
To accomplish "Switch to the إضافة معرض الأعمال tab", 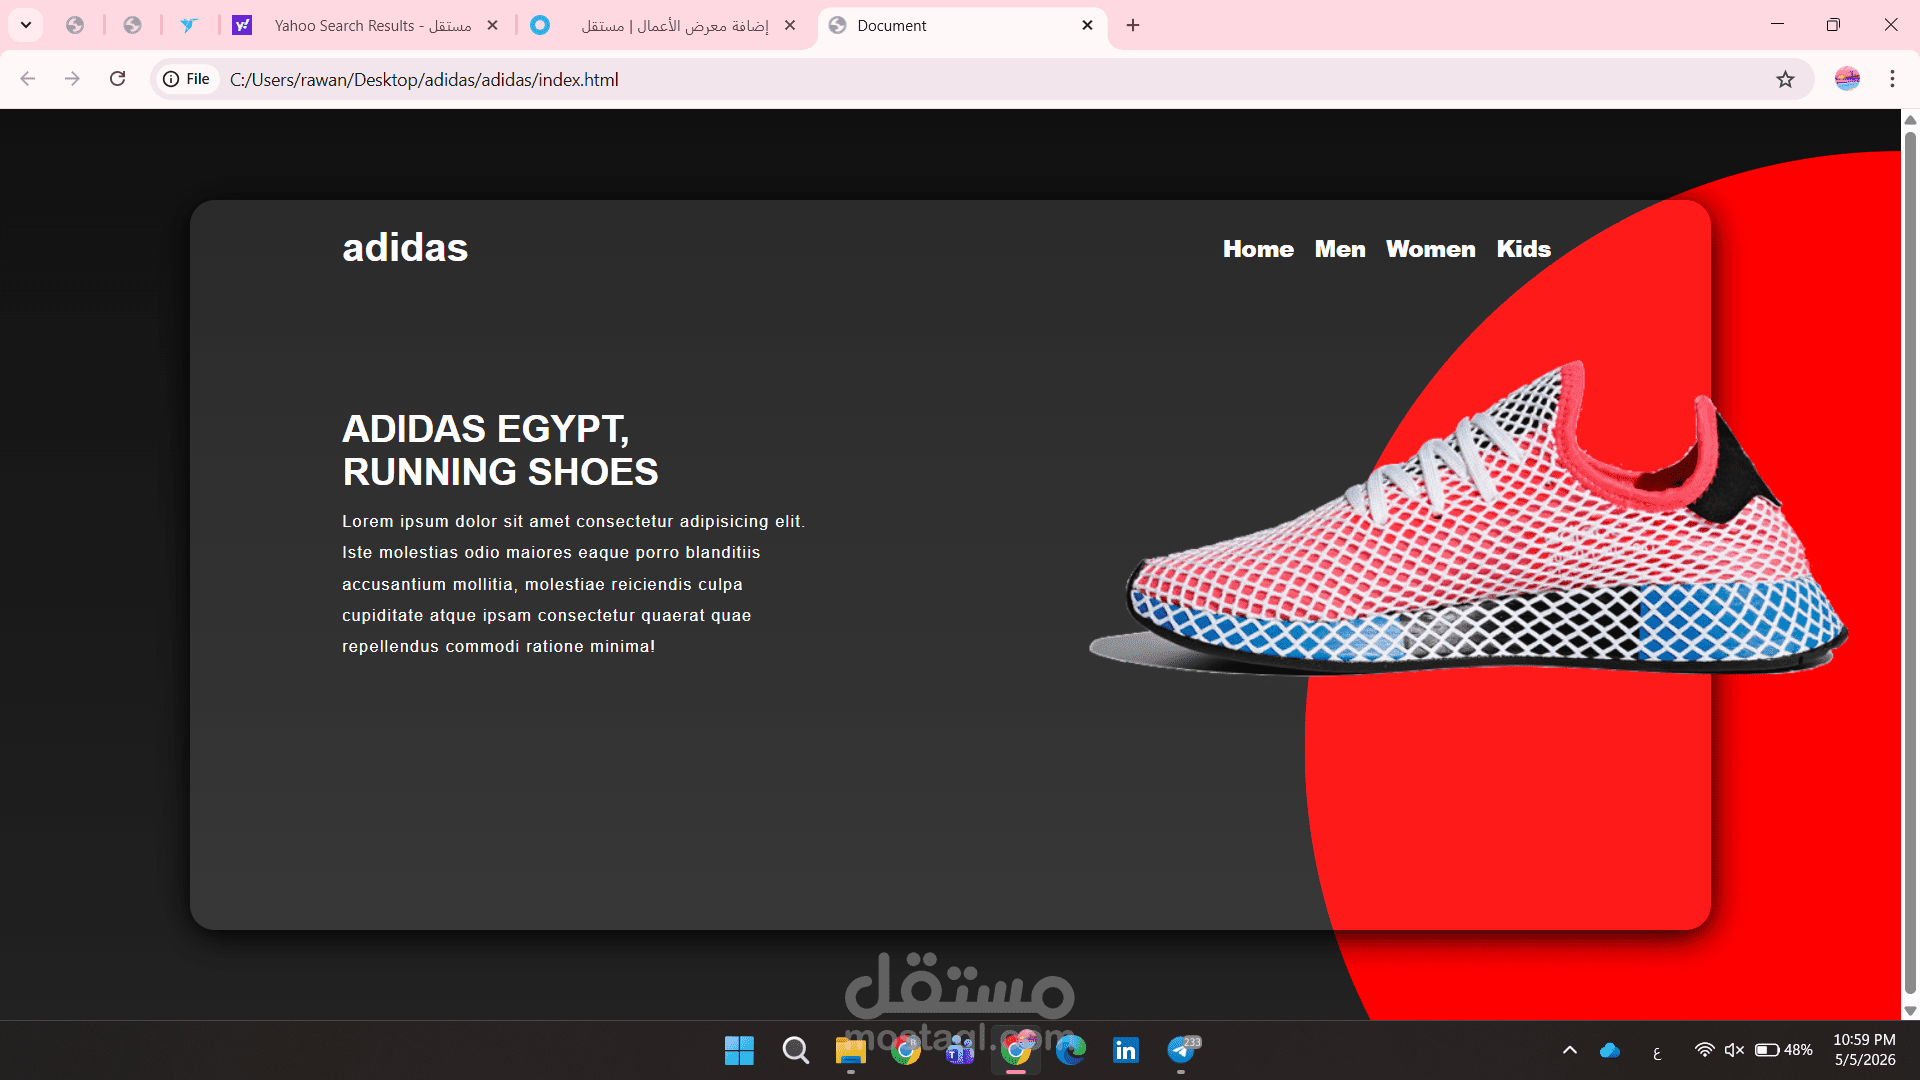I will point(664,25).
